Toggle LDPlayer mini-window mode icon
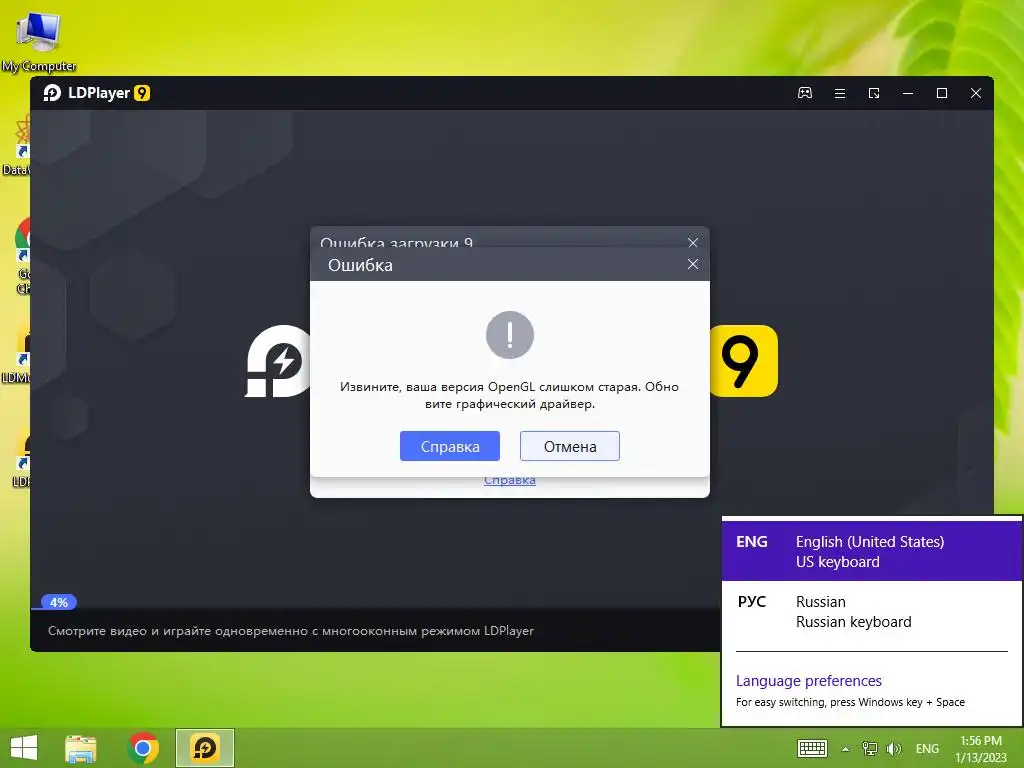This screenshot has height=768, width=1024. [x=874, y=93]
